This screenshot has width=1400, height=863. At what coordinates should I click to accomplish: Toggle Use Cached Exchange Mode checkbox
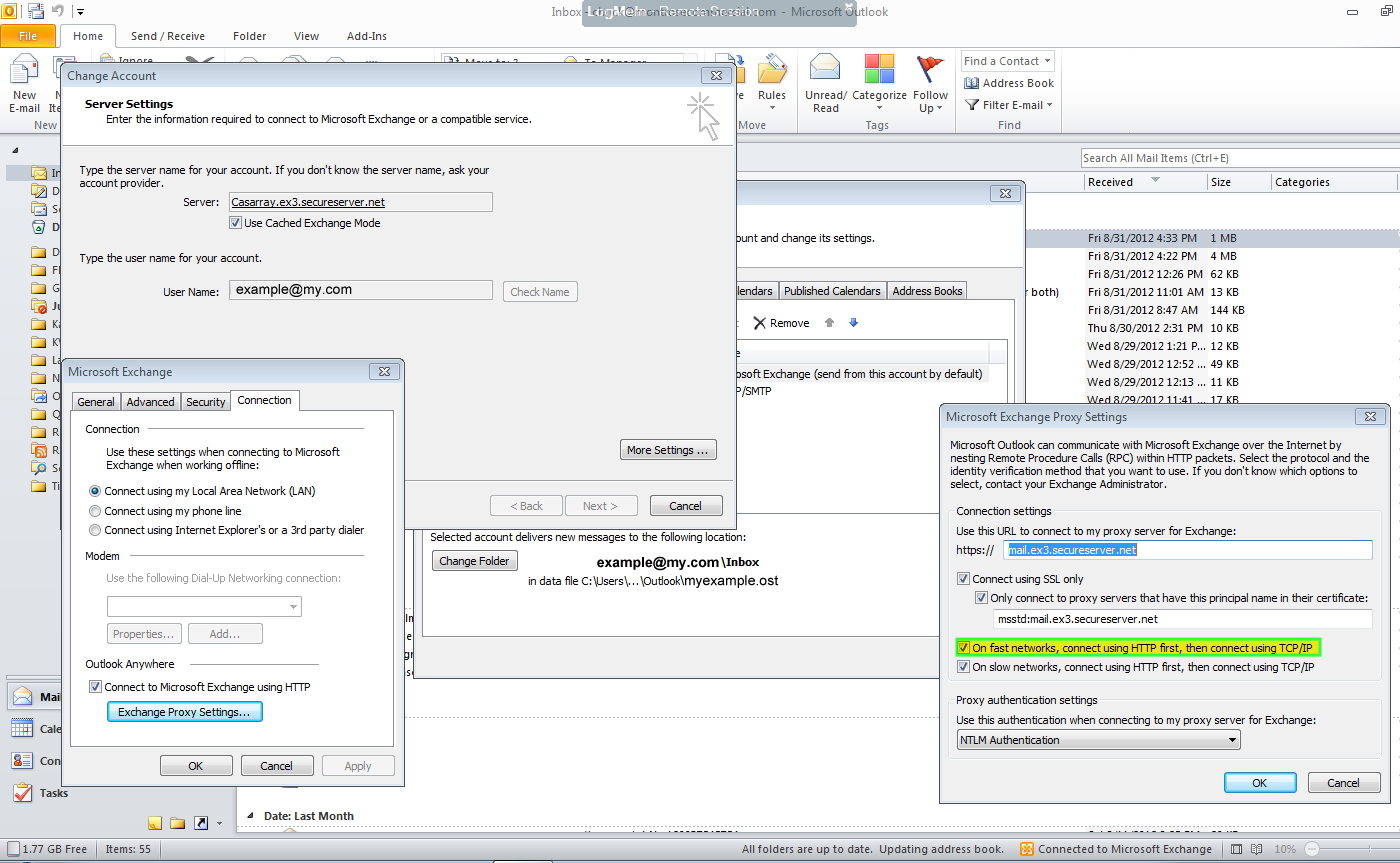point(236,223)
